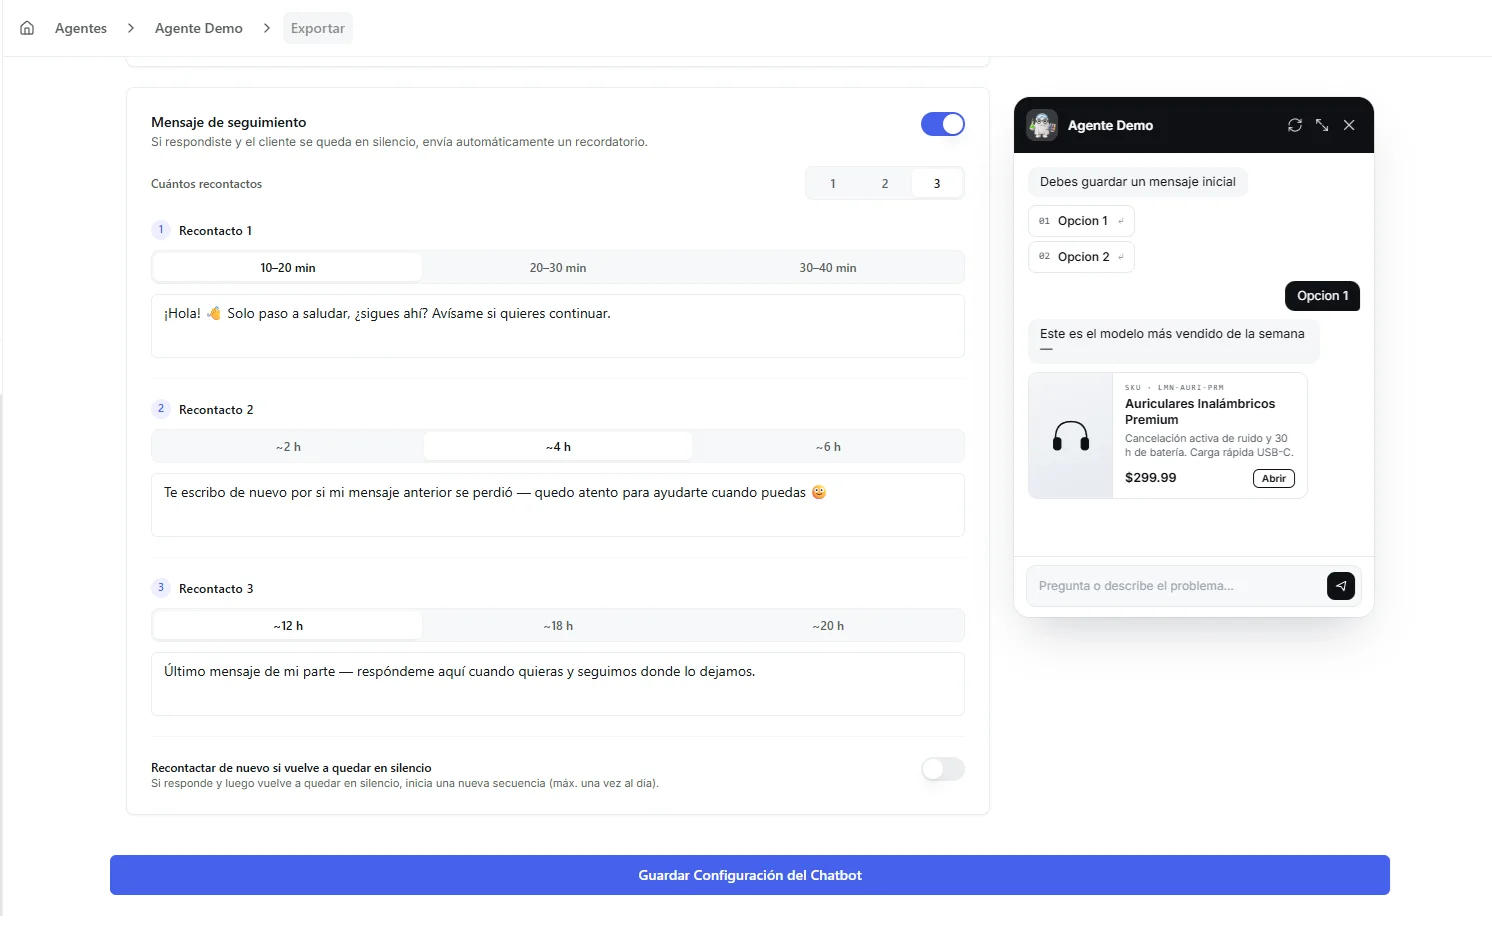Click the home icon in breadcrumb

click(27, 28)
